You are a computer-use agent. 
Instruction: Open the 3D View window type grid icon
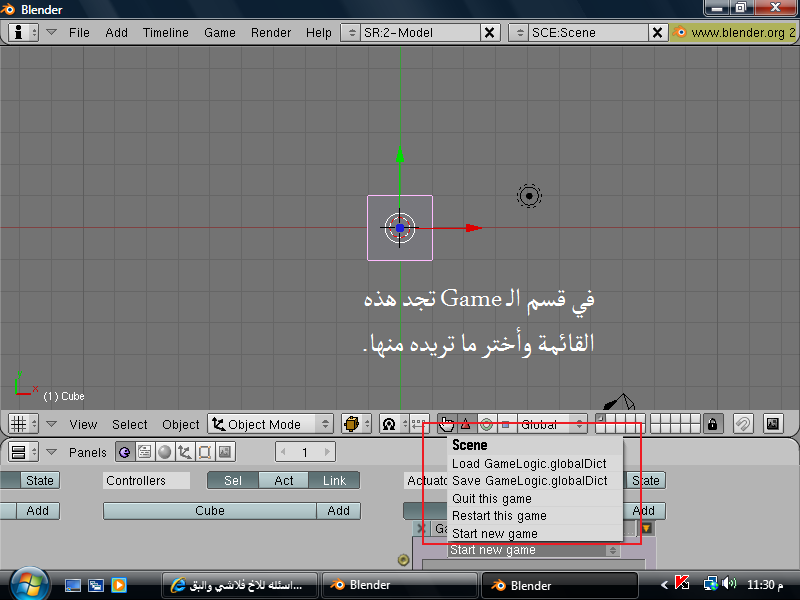[23, 424]
